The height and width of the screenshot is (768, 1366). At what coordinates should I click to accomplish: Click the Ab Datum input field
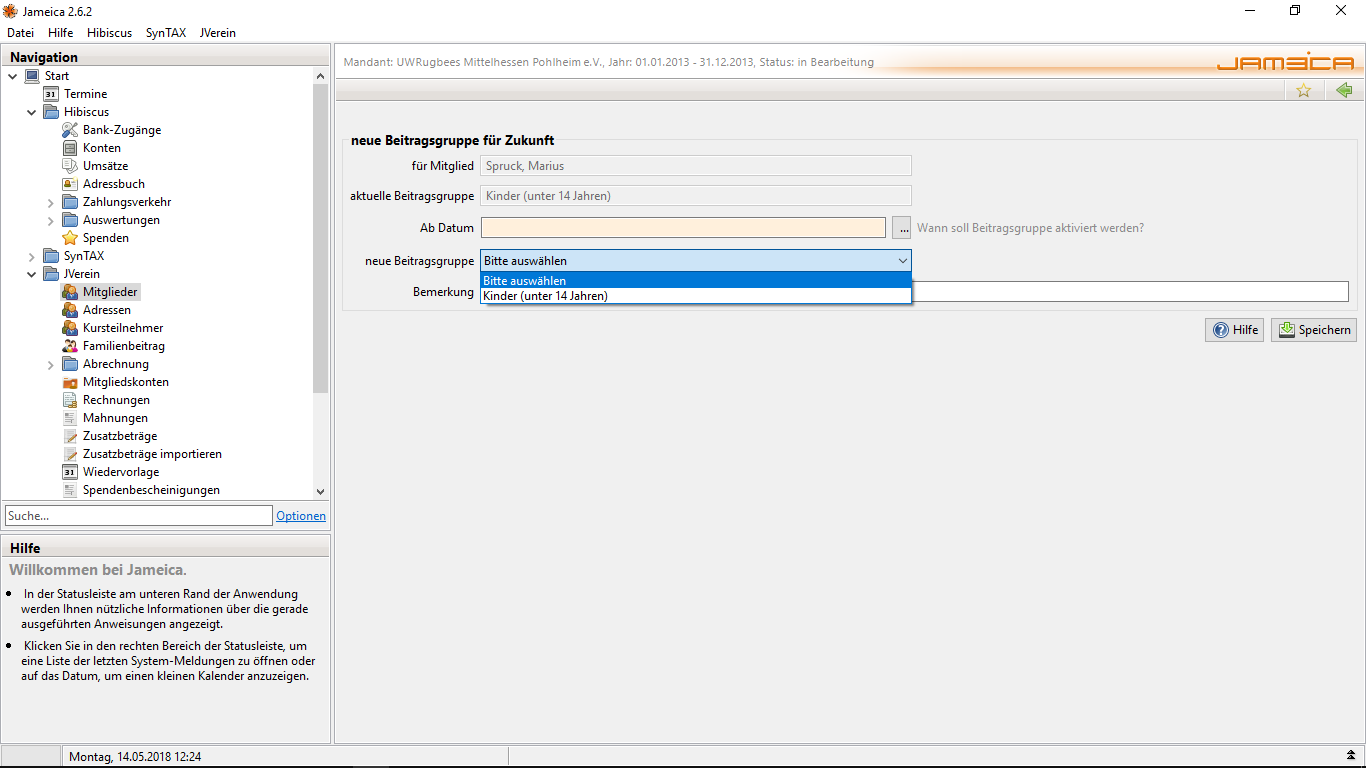[683, 228]
